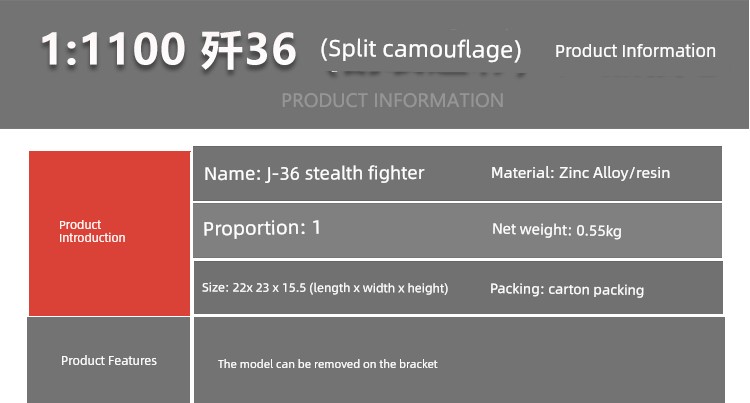Click the model can be removed description
Viewport: 750px width, 403px height.
tap(328, 364)
